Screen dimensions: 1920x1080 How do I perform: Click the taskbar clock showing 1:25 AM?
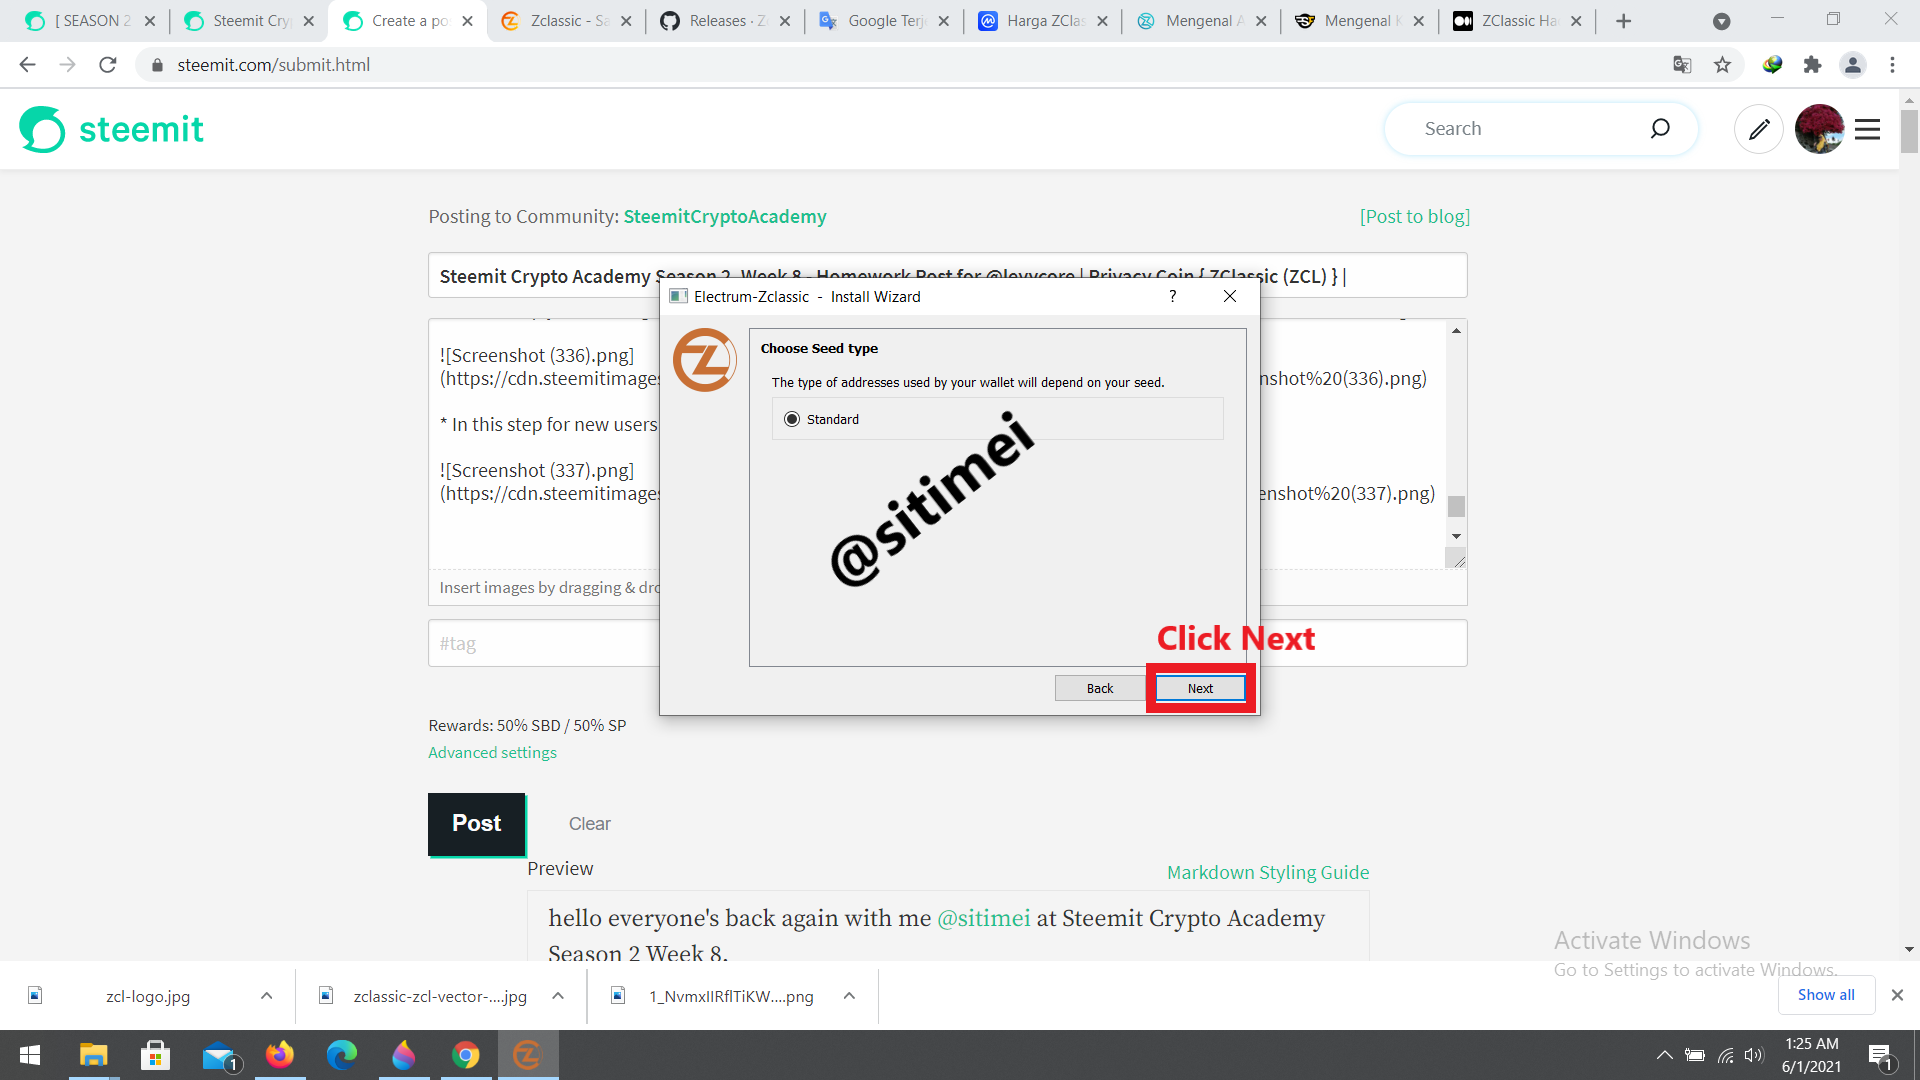click(x=1811, y=1055)
